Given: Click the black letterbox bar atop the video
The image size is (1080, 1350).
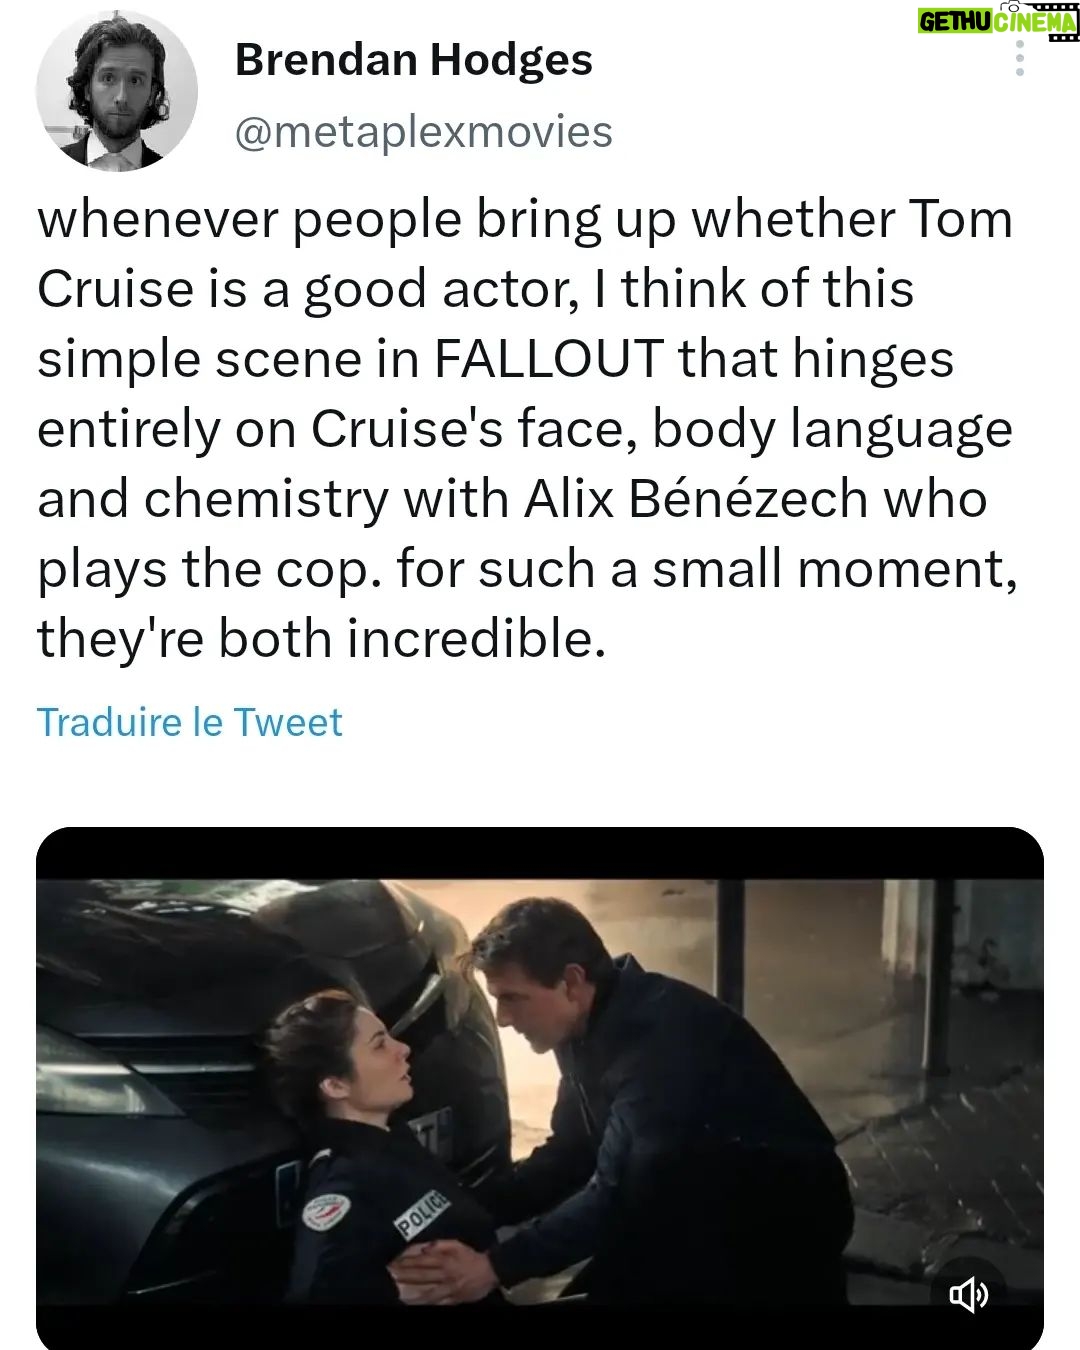Looking at the screenshot, I should [540, 853].
